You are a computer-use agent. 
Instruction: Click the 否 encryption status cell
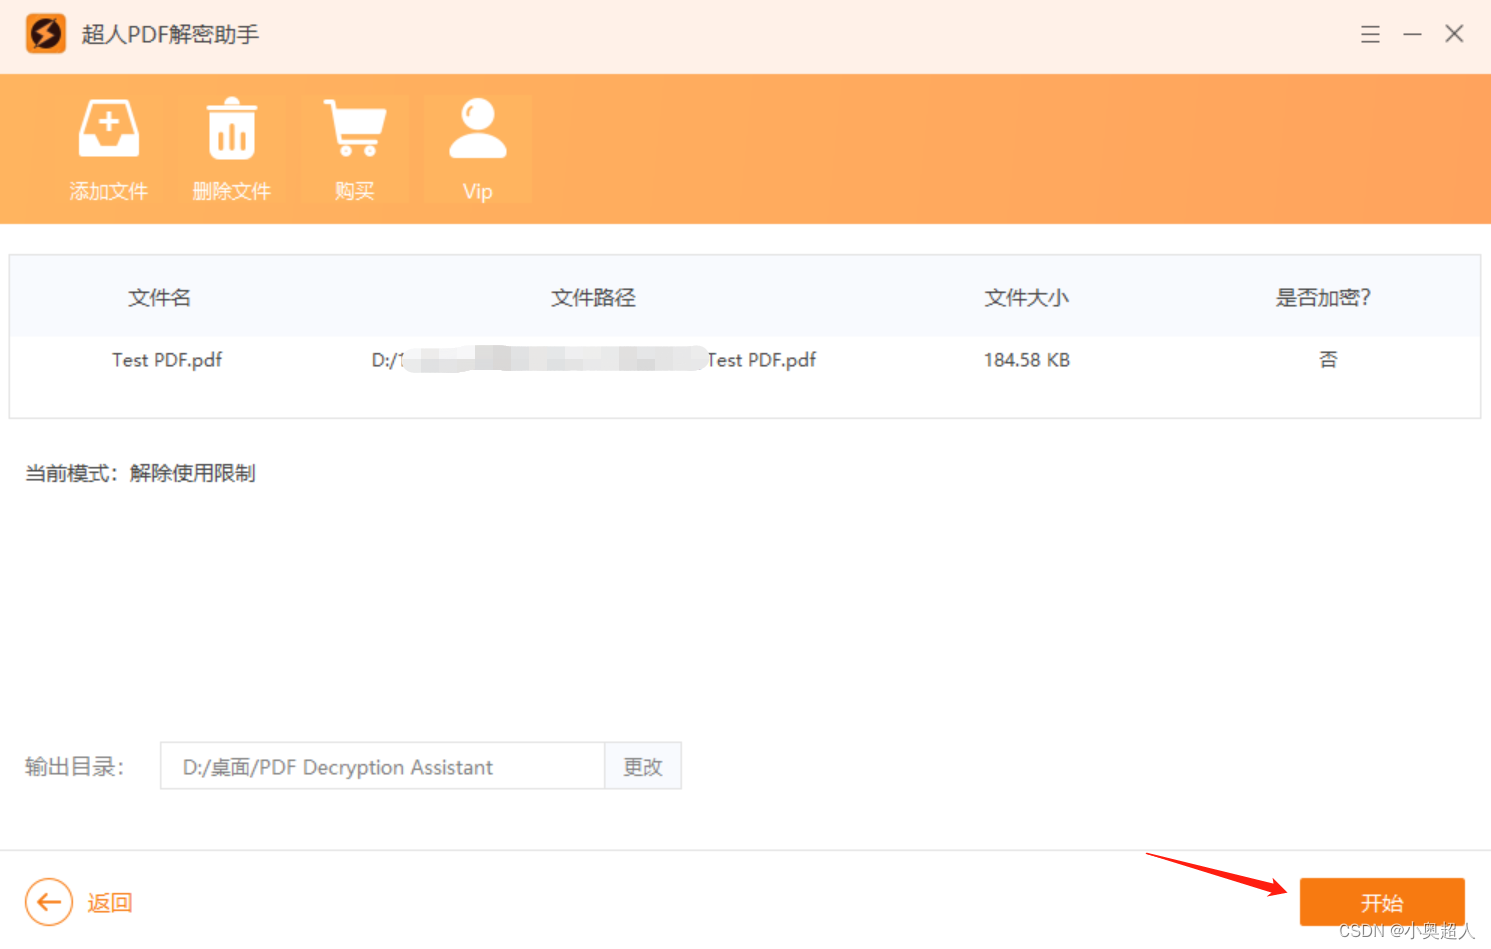point(1327,359)
